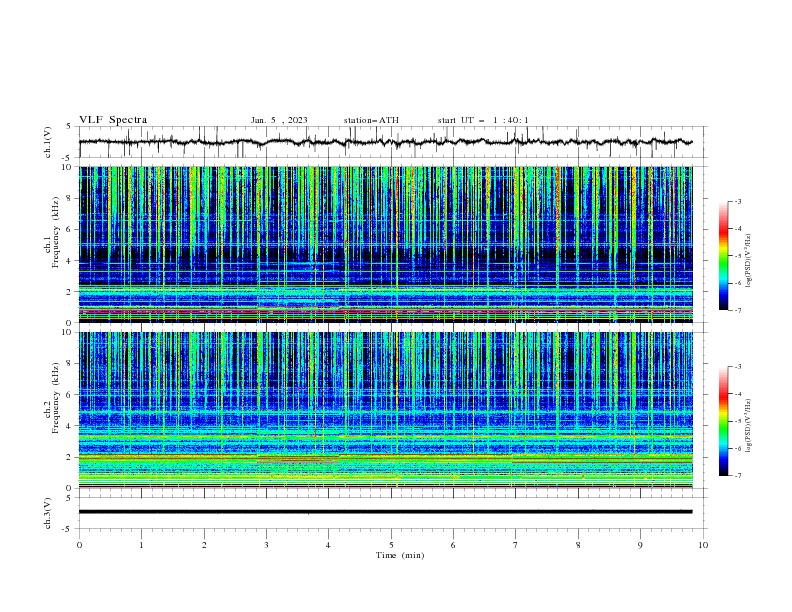
Task: Select the "start UT = 1:40:1" text
Action: pyautogui.click(x=483, y=120)
